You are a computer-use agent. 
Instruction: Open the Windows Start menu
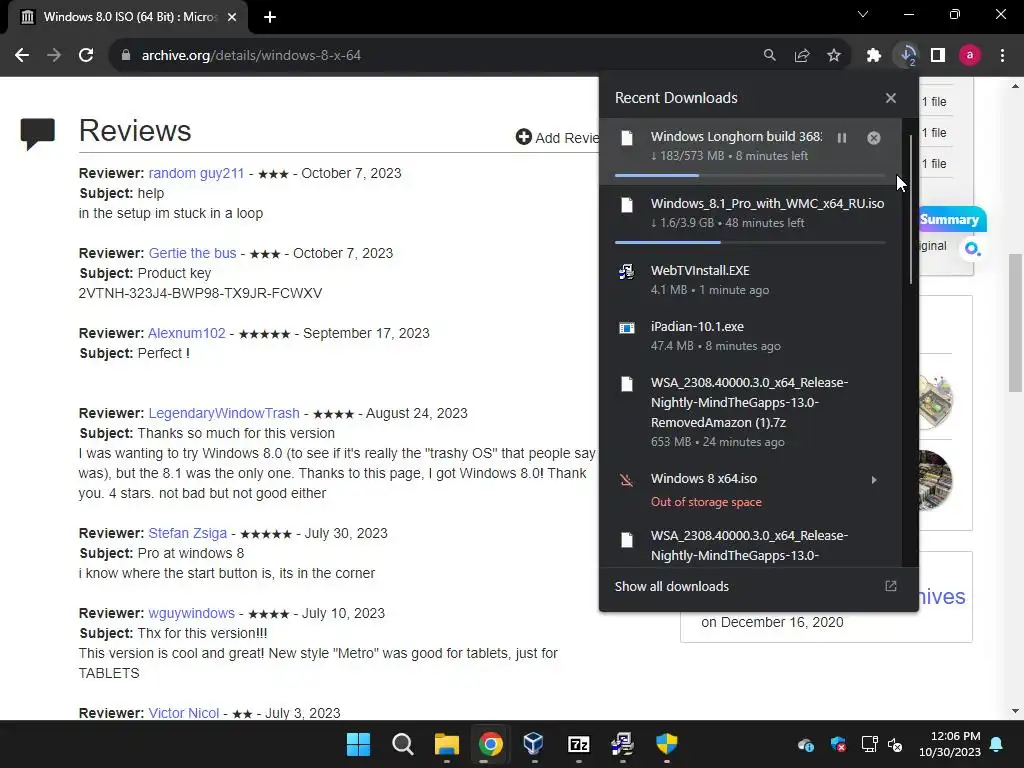pos(358,744)
